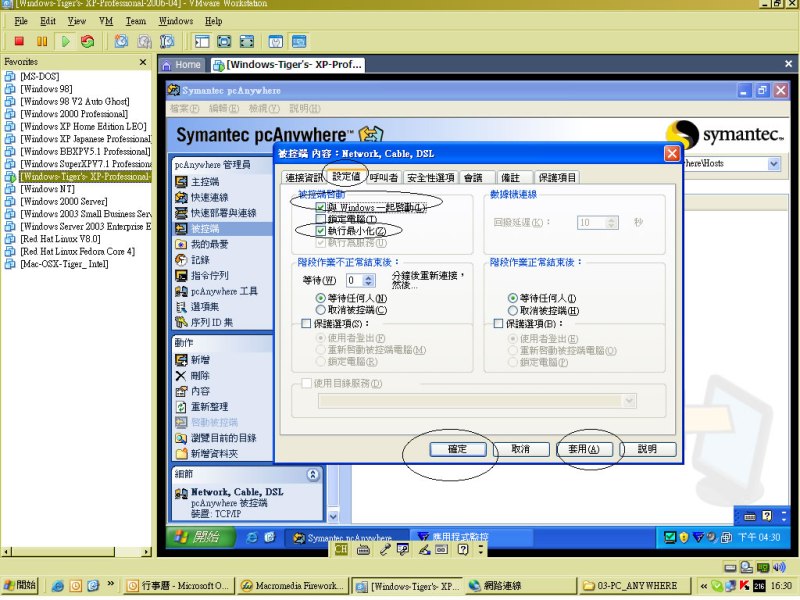Click the VMware Summary view toolbar icon

point(276,41)
